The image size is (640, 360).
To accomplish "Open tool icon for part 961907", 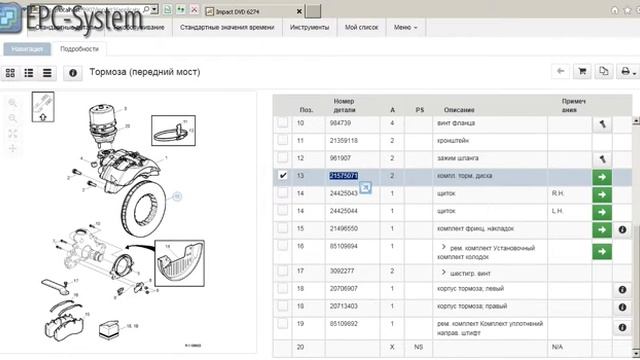I will [x=602, y=159].
